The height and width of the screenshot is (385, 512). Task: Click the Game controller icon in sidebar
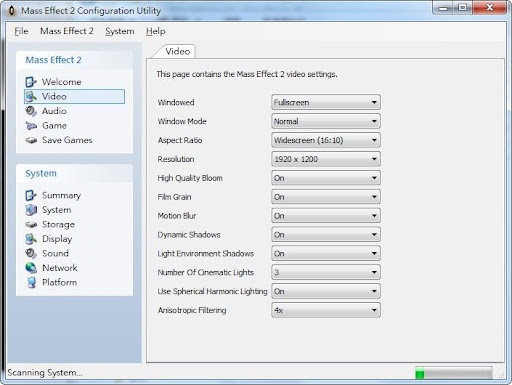[31, 126]
